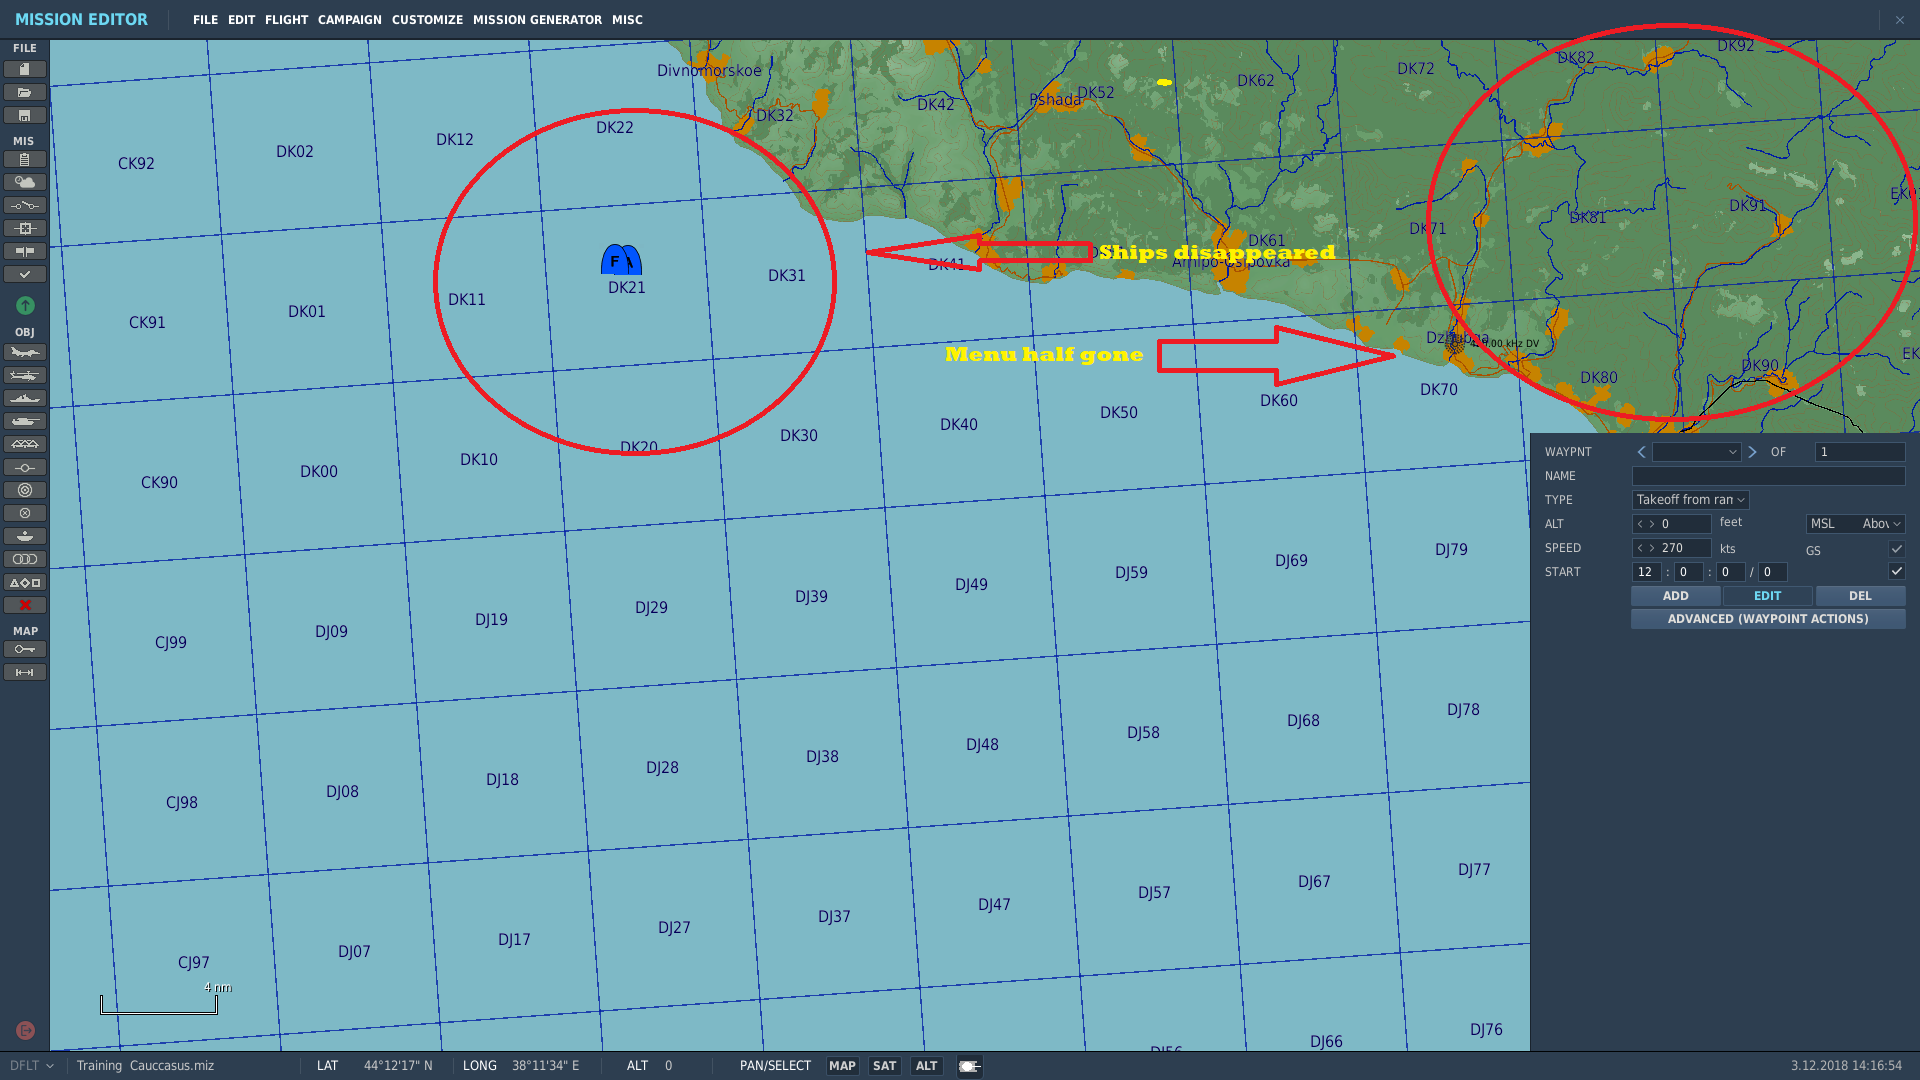Click the Training Cauccasus.miz filename
Screen dimensions: 1920x1080
pyautogui.click(x=145, y=1066)
